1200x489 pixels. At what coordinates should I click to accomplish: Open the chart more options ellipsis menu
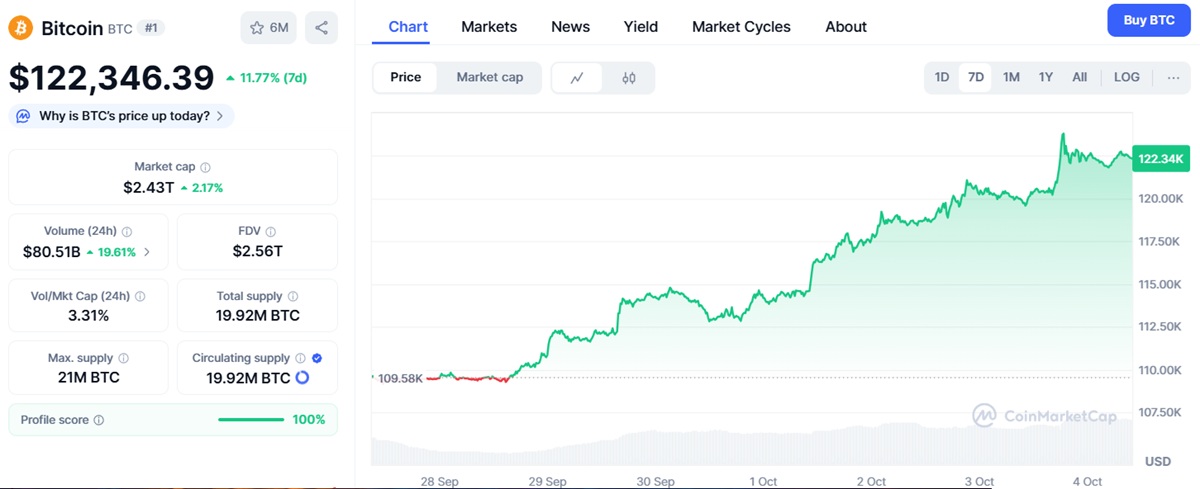1173,77
